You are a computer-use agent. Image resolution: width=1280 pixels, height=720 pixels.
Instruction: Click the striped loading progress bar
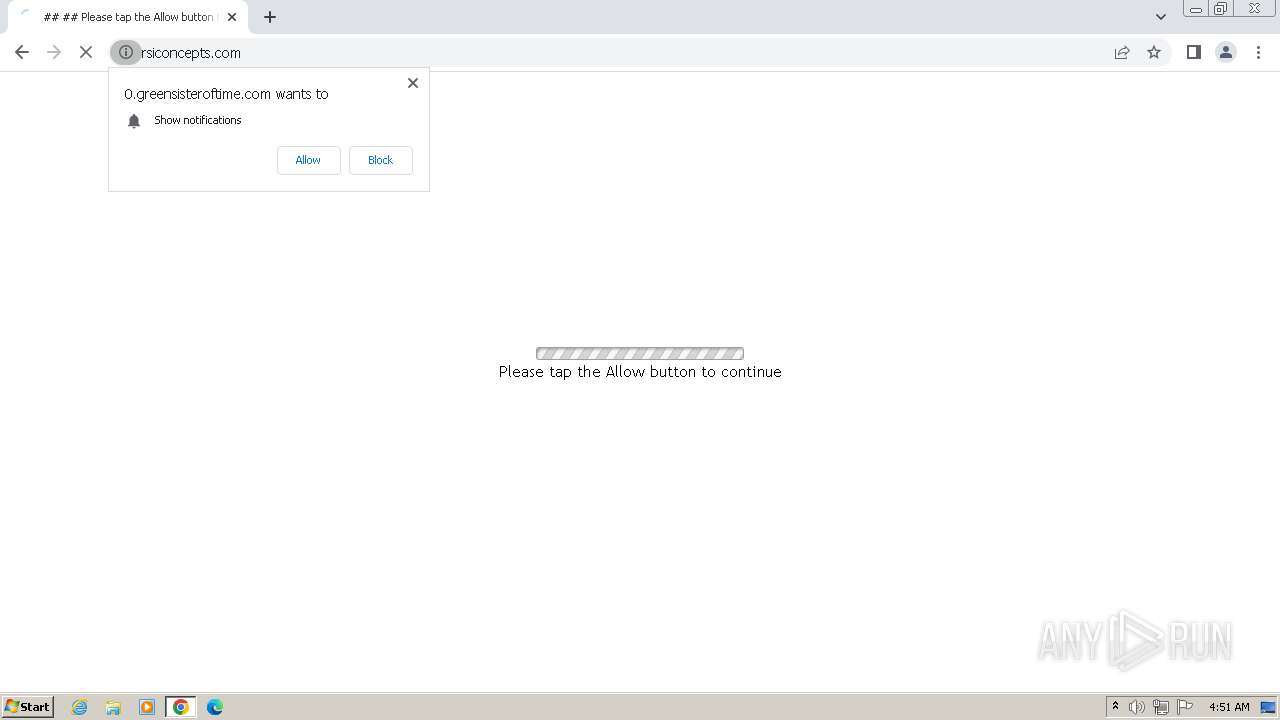pos(640,353)
